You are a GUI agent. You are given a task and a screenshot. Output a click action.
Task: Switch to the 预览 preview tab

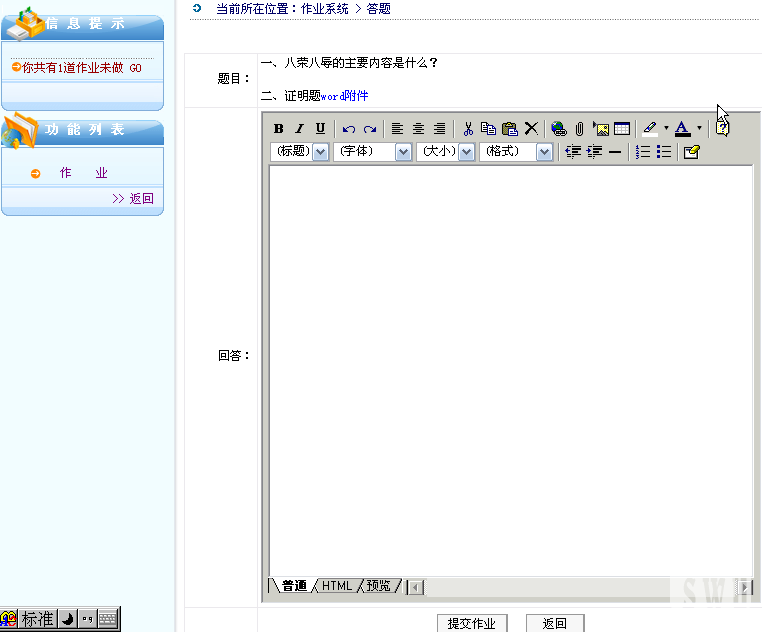click(x=379, y=586)
